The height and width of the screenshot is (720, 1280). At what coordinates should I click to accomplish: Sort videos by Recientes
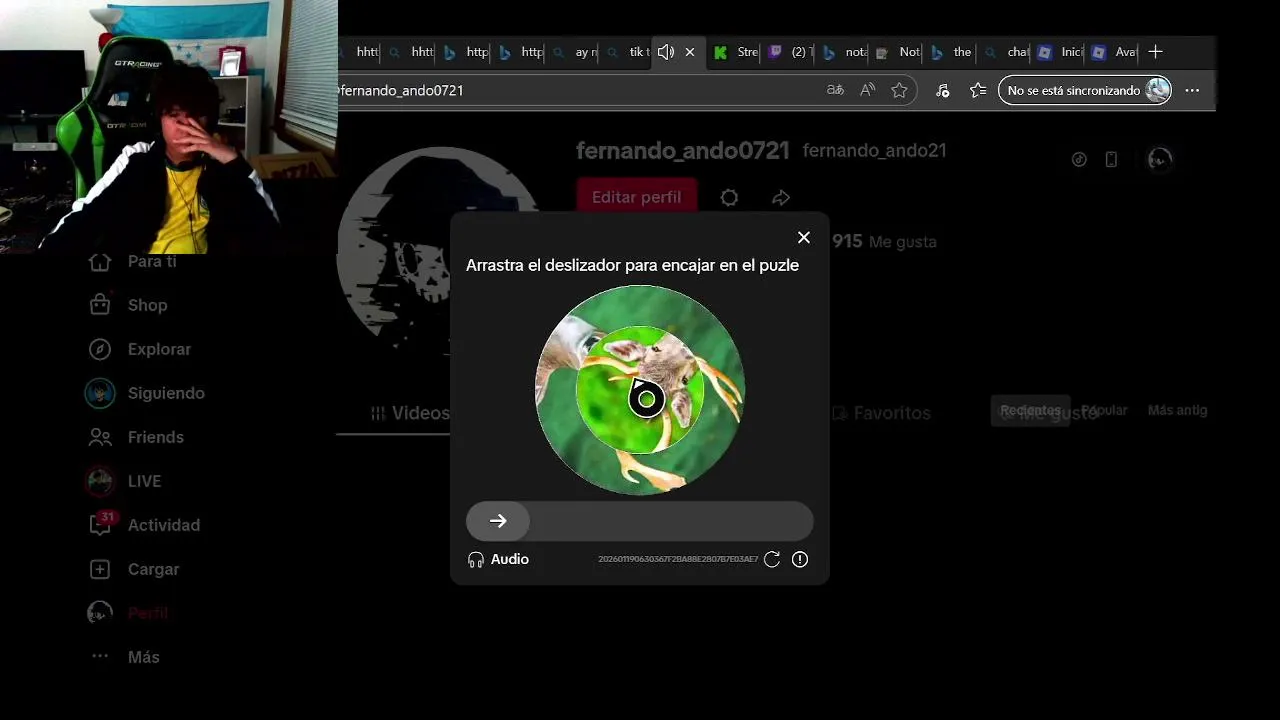[1030, 410]
